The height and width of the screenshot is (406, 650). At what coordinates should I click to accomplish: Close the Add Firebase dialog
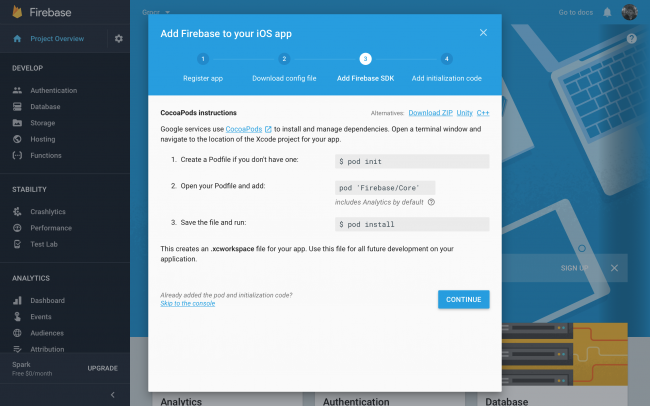pyautogui.click(x=483, y=33)
